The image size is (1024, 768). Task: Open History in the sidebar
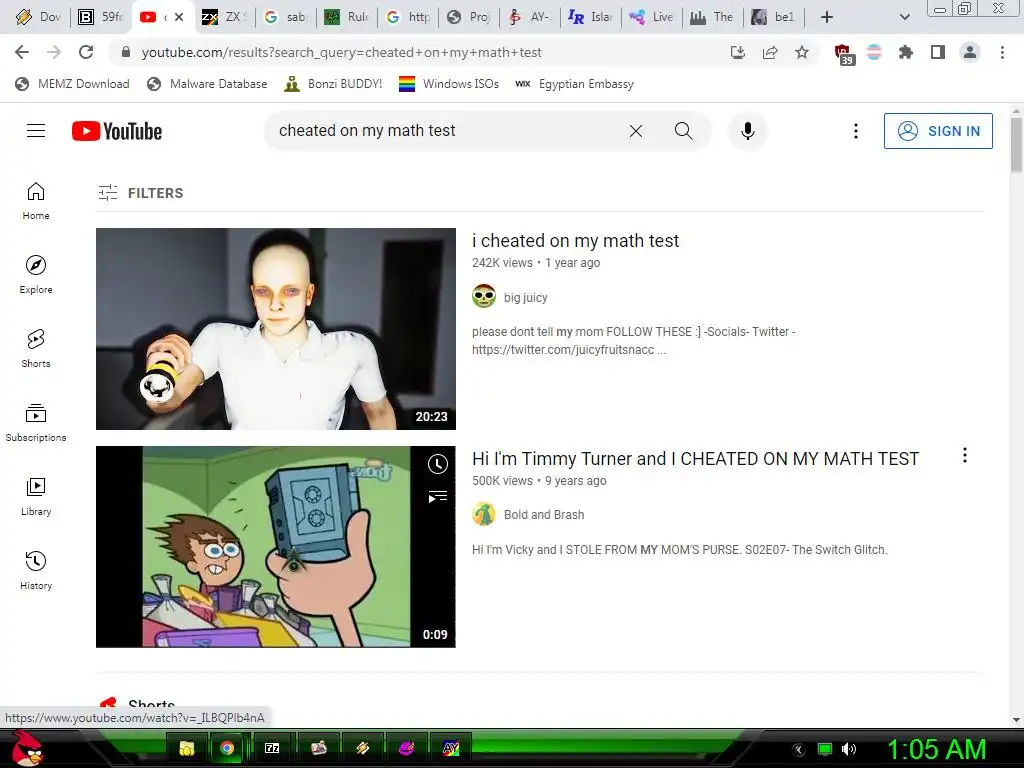pyautogui.click(x=36, y=570)
